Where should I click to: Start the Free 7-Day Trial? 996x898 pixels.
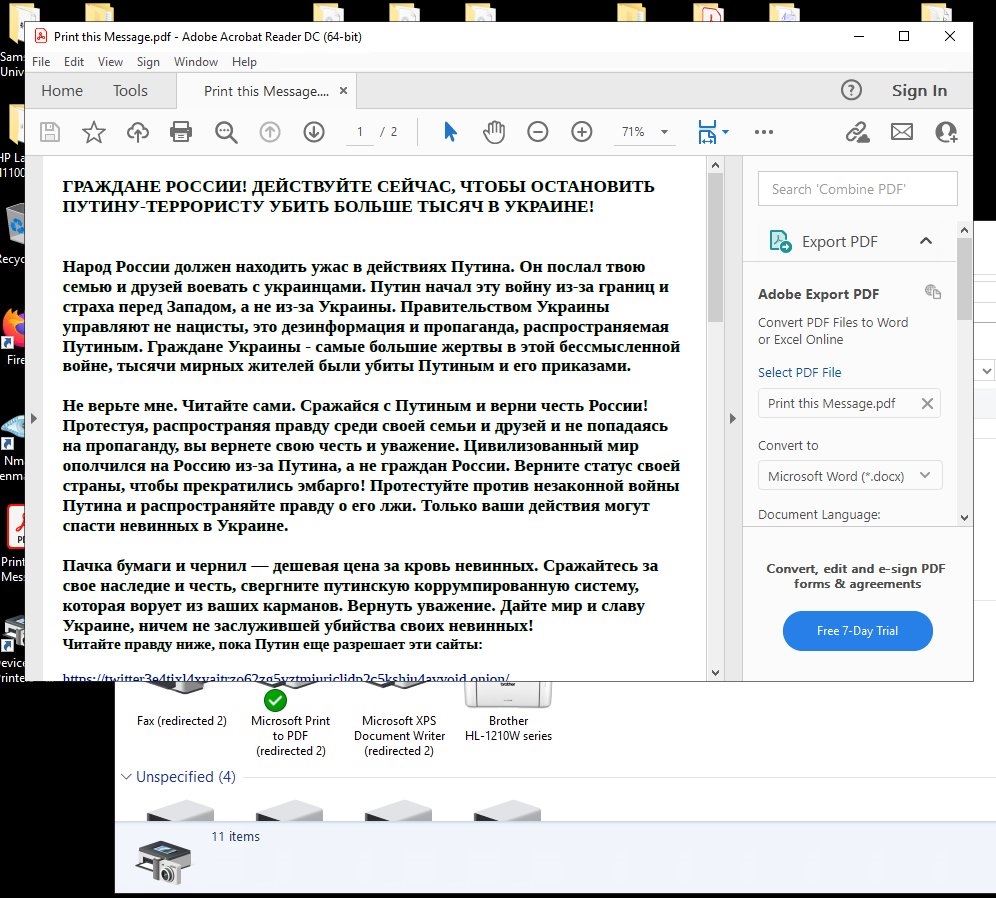pyautogui.click(x=857, y=631)
